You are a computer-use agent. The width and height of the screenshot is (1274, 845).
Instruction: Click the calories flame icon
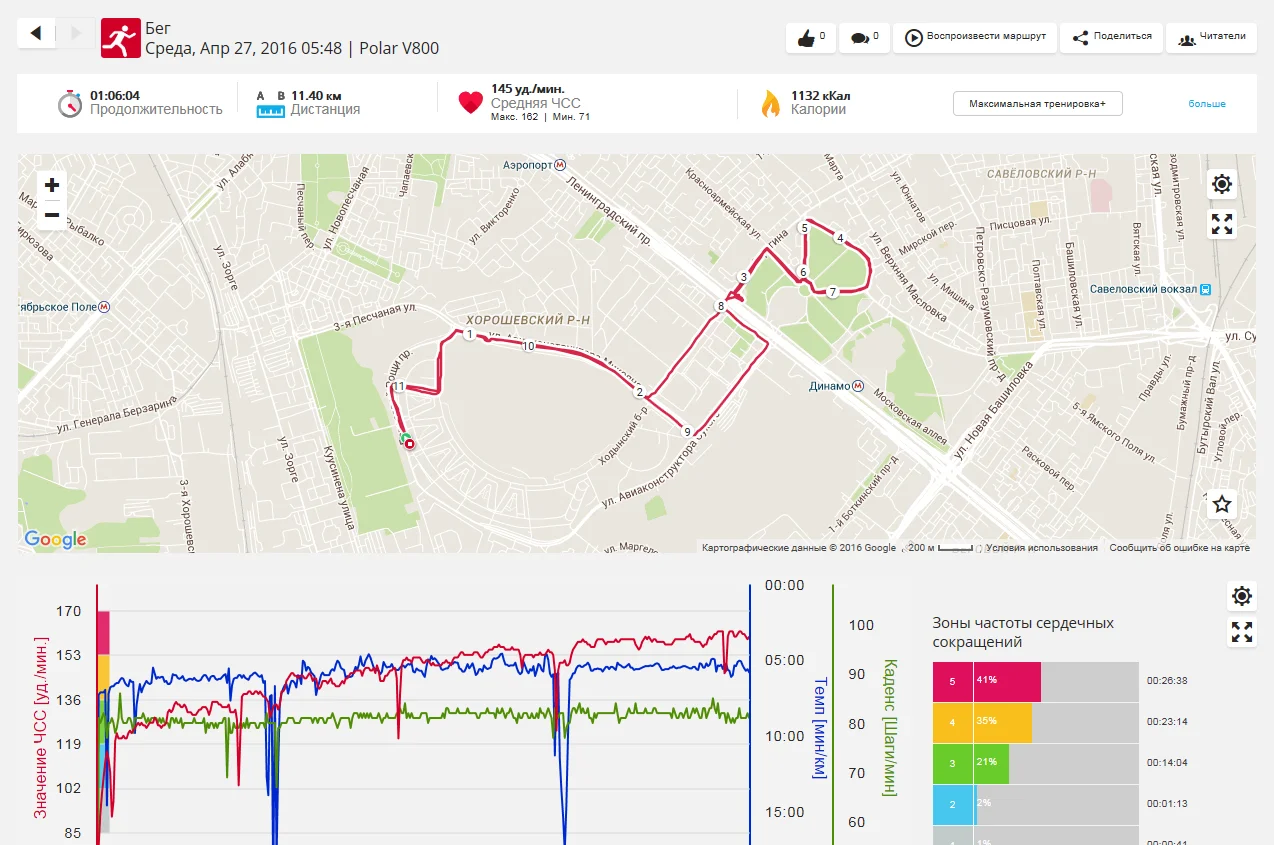pyautogui.click(x=770, y=104)
